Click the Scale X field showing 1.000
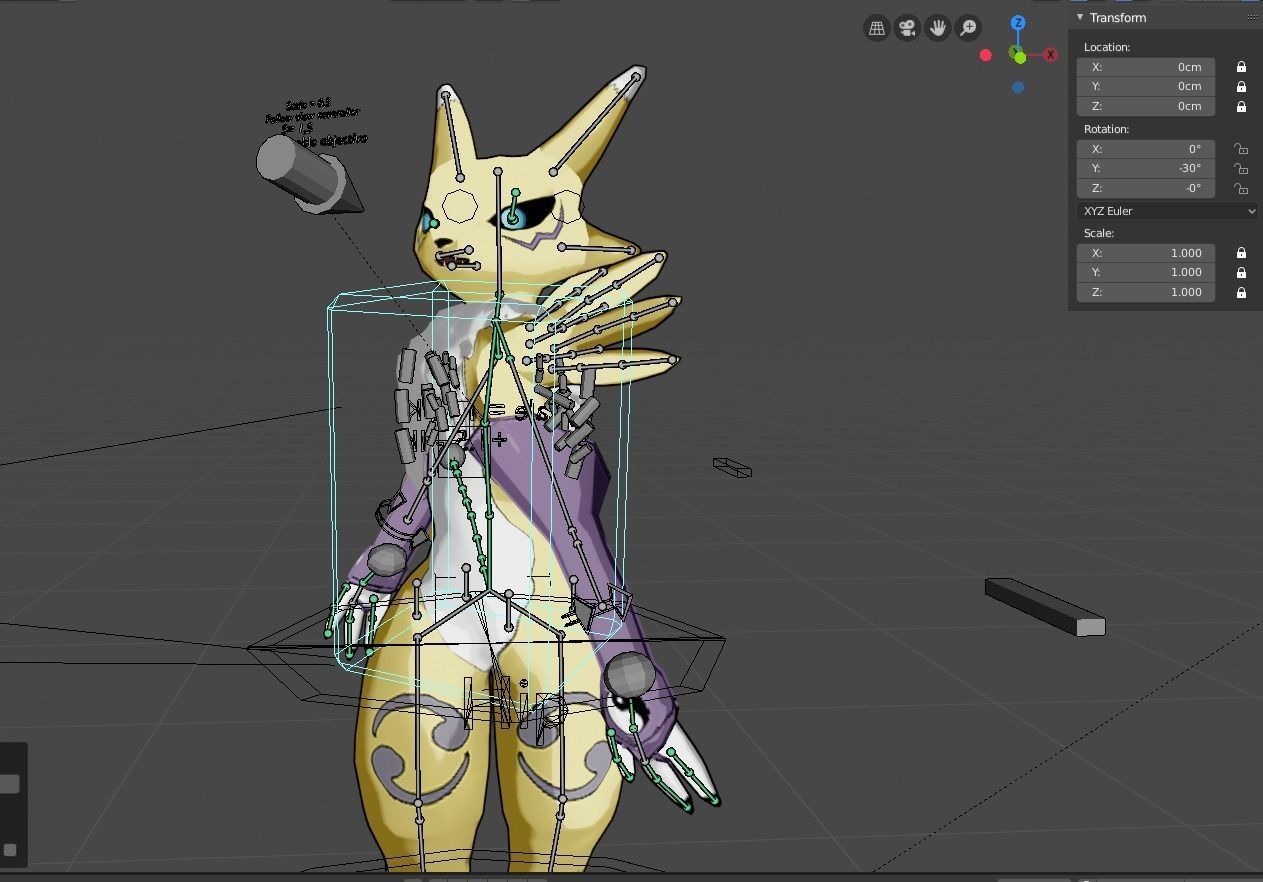Screen dimensions: 1263x882 (1146, 253)
